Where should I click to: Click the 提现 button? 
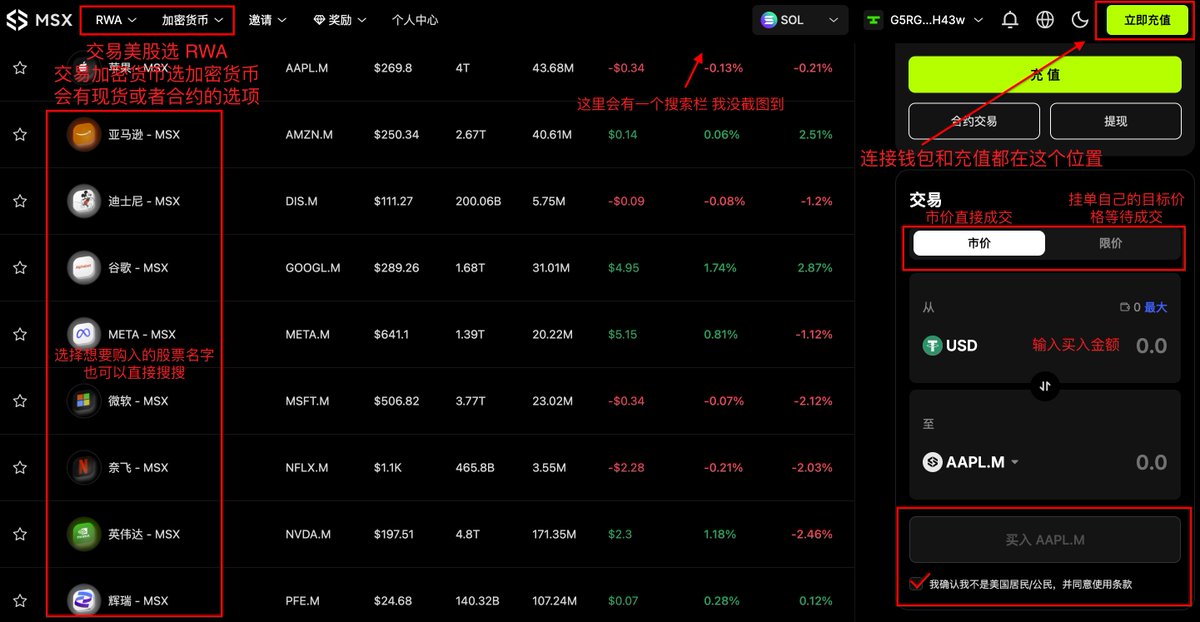(1115, 121)
